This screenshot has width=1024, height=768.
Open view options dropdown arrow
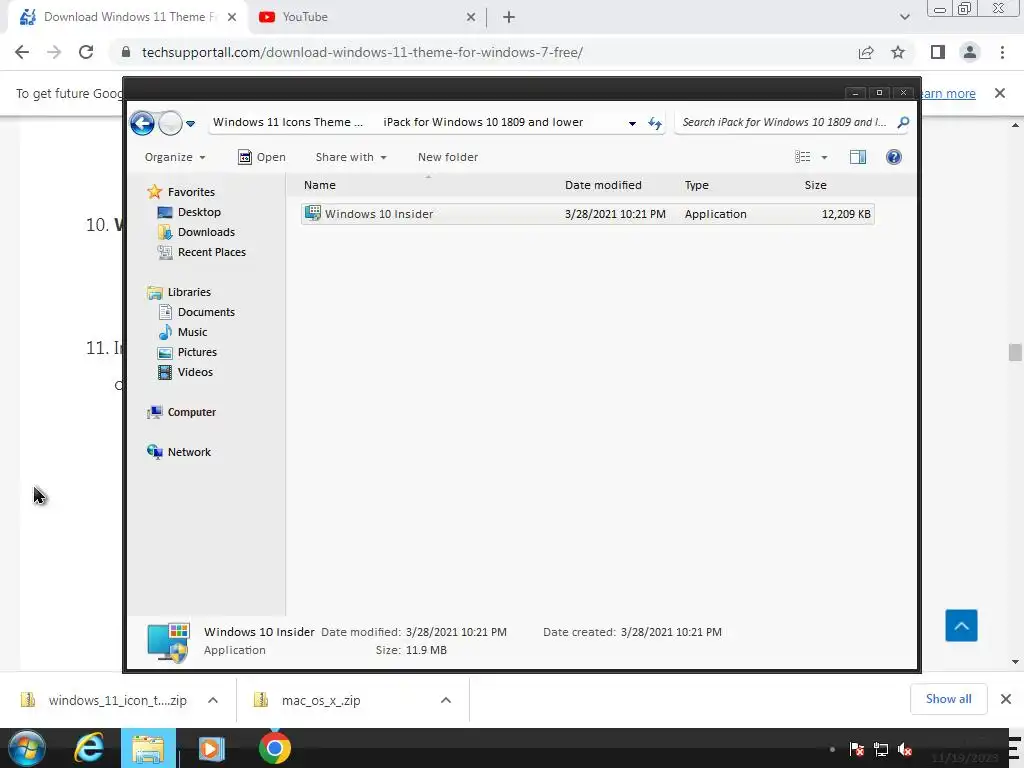(824, 157)
